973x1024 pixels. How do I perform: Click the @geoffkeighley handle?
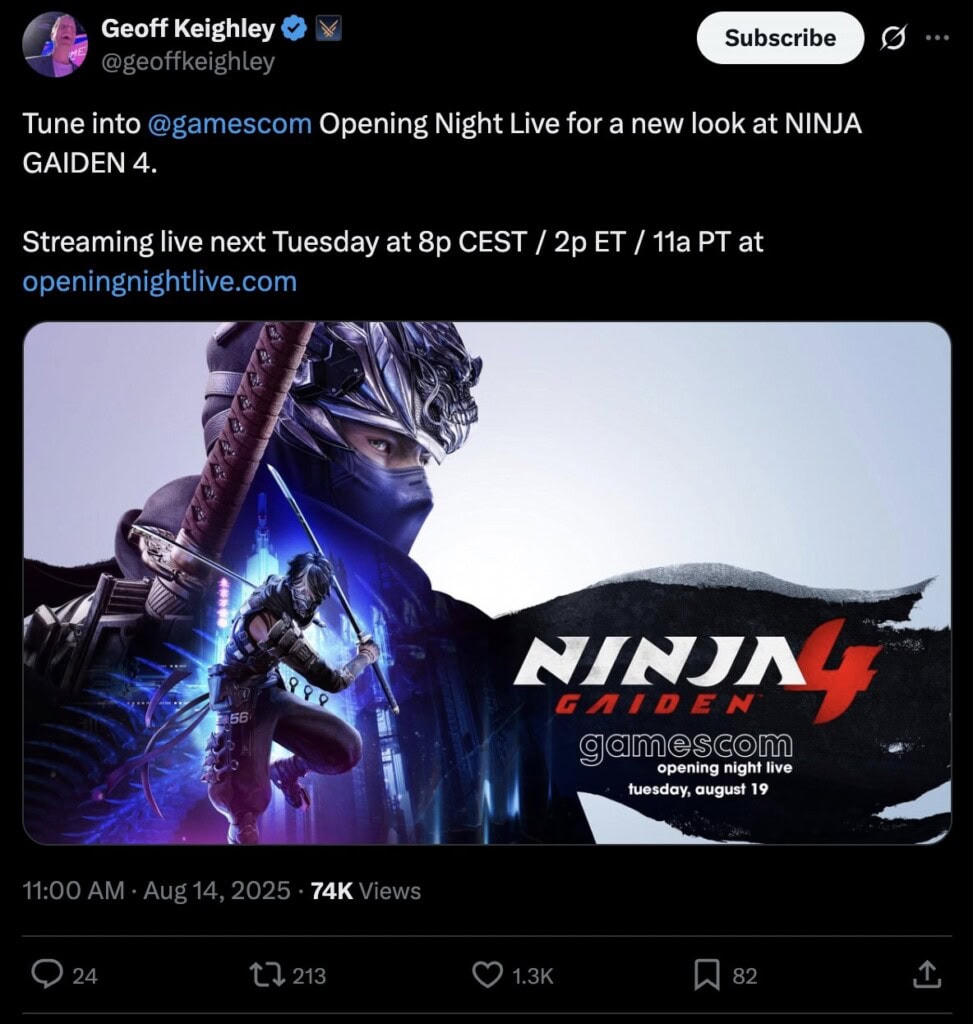pyautogui.click(x=188, y=62)
